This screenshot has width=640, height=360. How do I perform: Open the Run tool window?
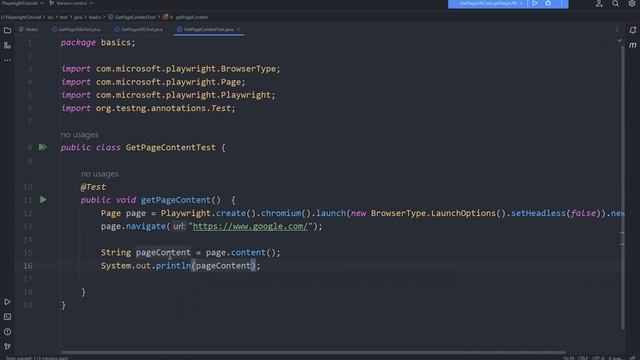click(7, 302)
